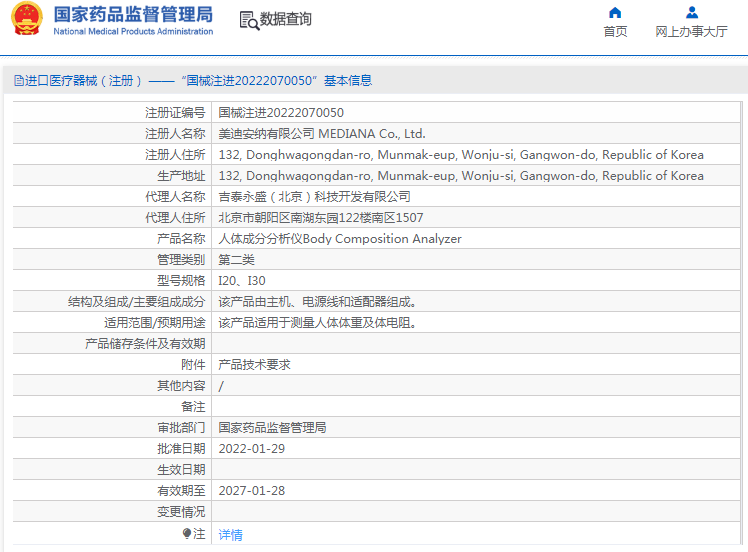Click the model specification I20、I30 cell

point(242,281)
